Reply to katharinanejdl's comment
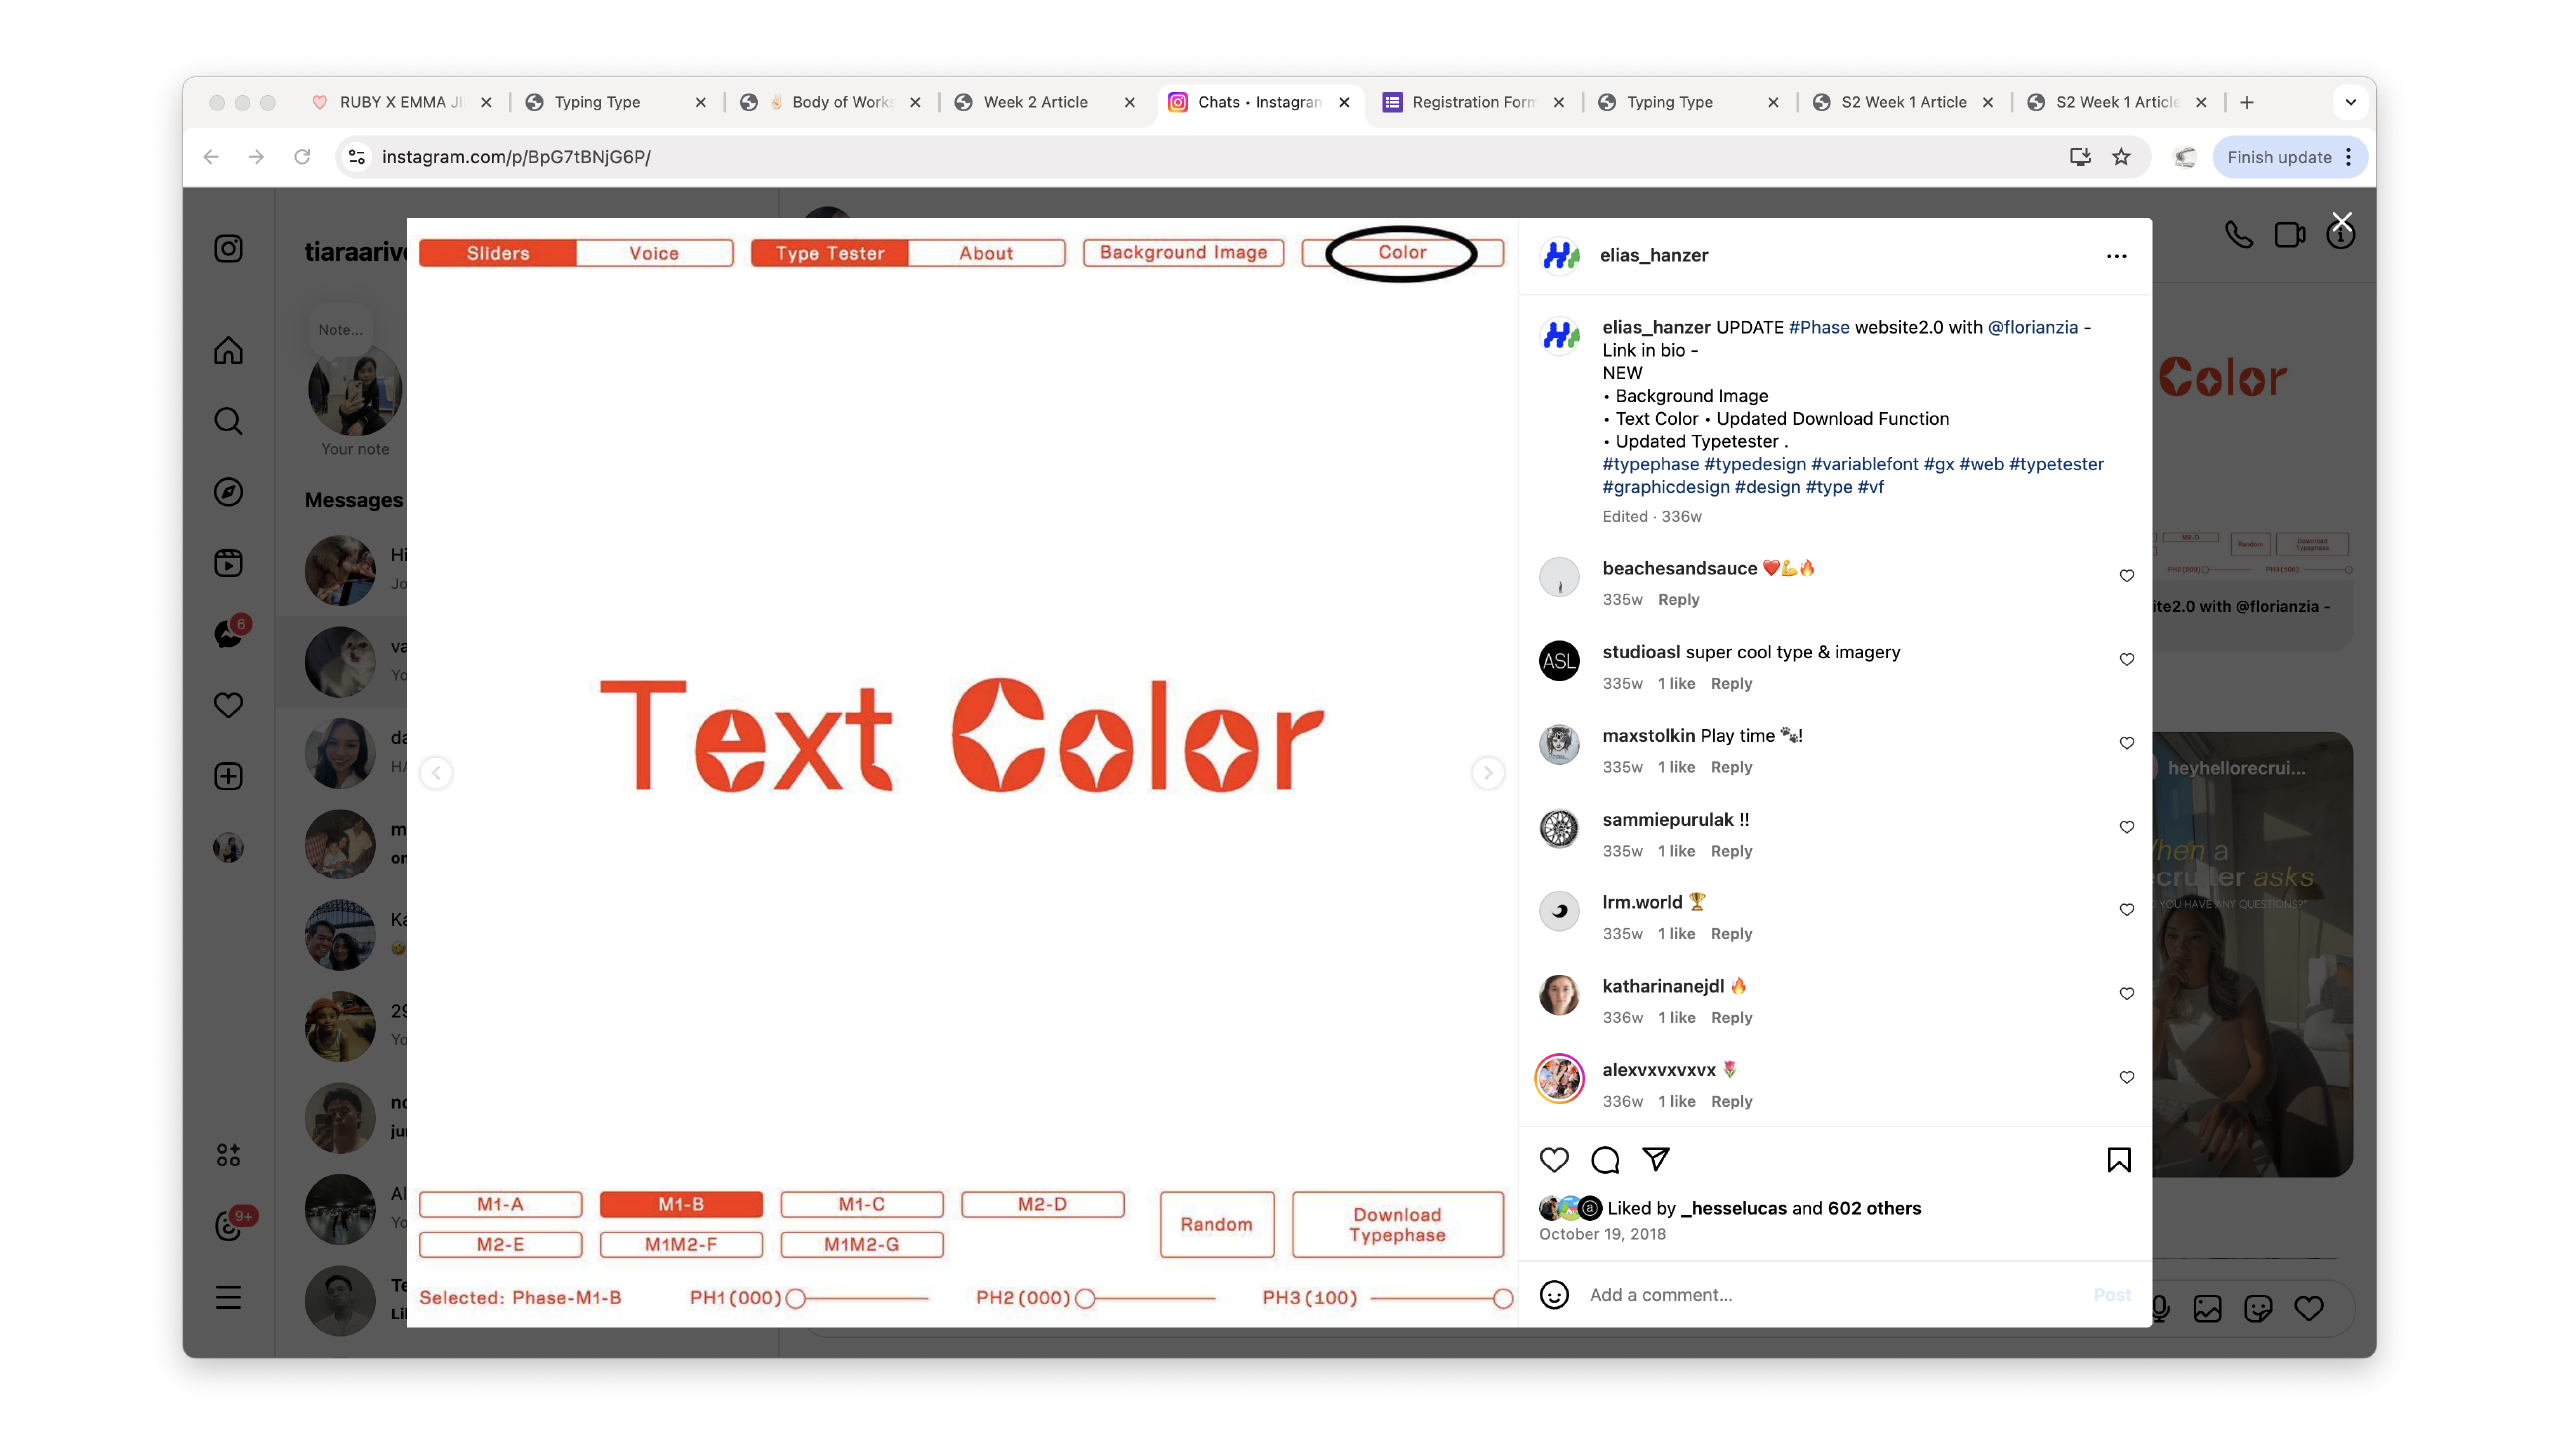The width and height of the screenshot is (2560, 1456). (x=1731, y=1017)
